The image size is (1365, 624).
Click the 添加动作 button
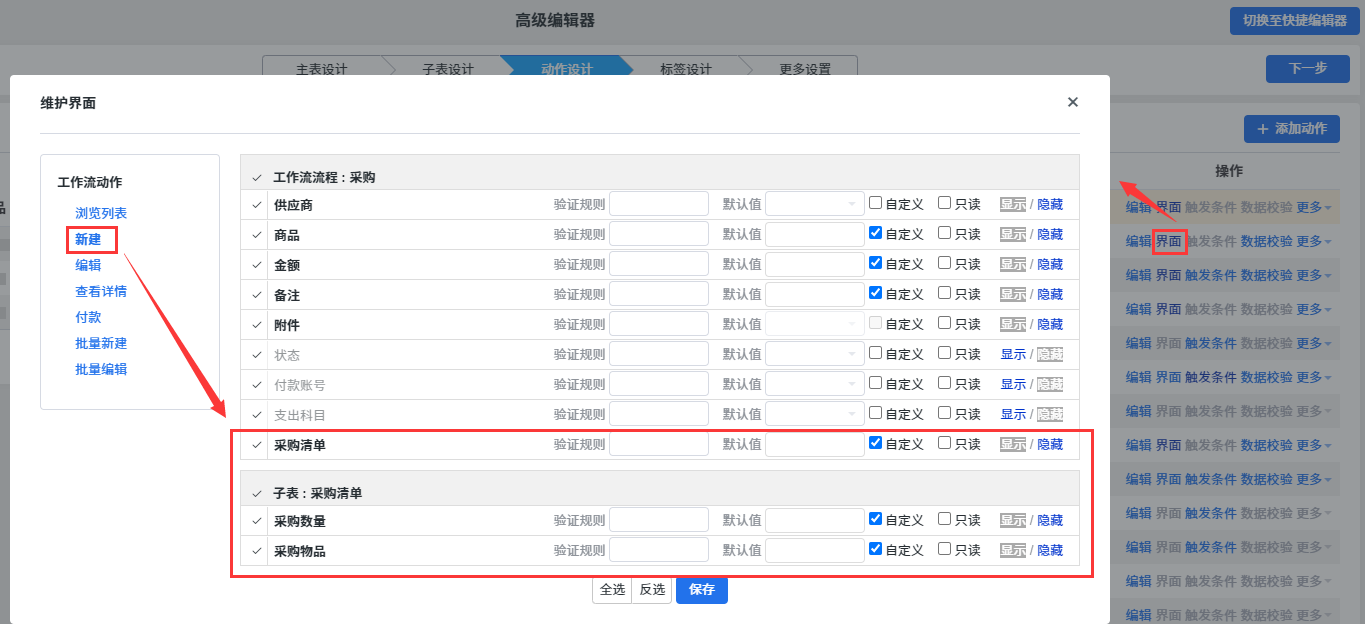tap(1292, 129)
